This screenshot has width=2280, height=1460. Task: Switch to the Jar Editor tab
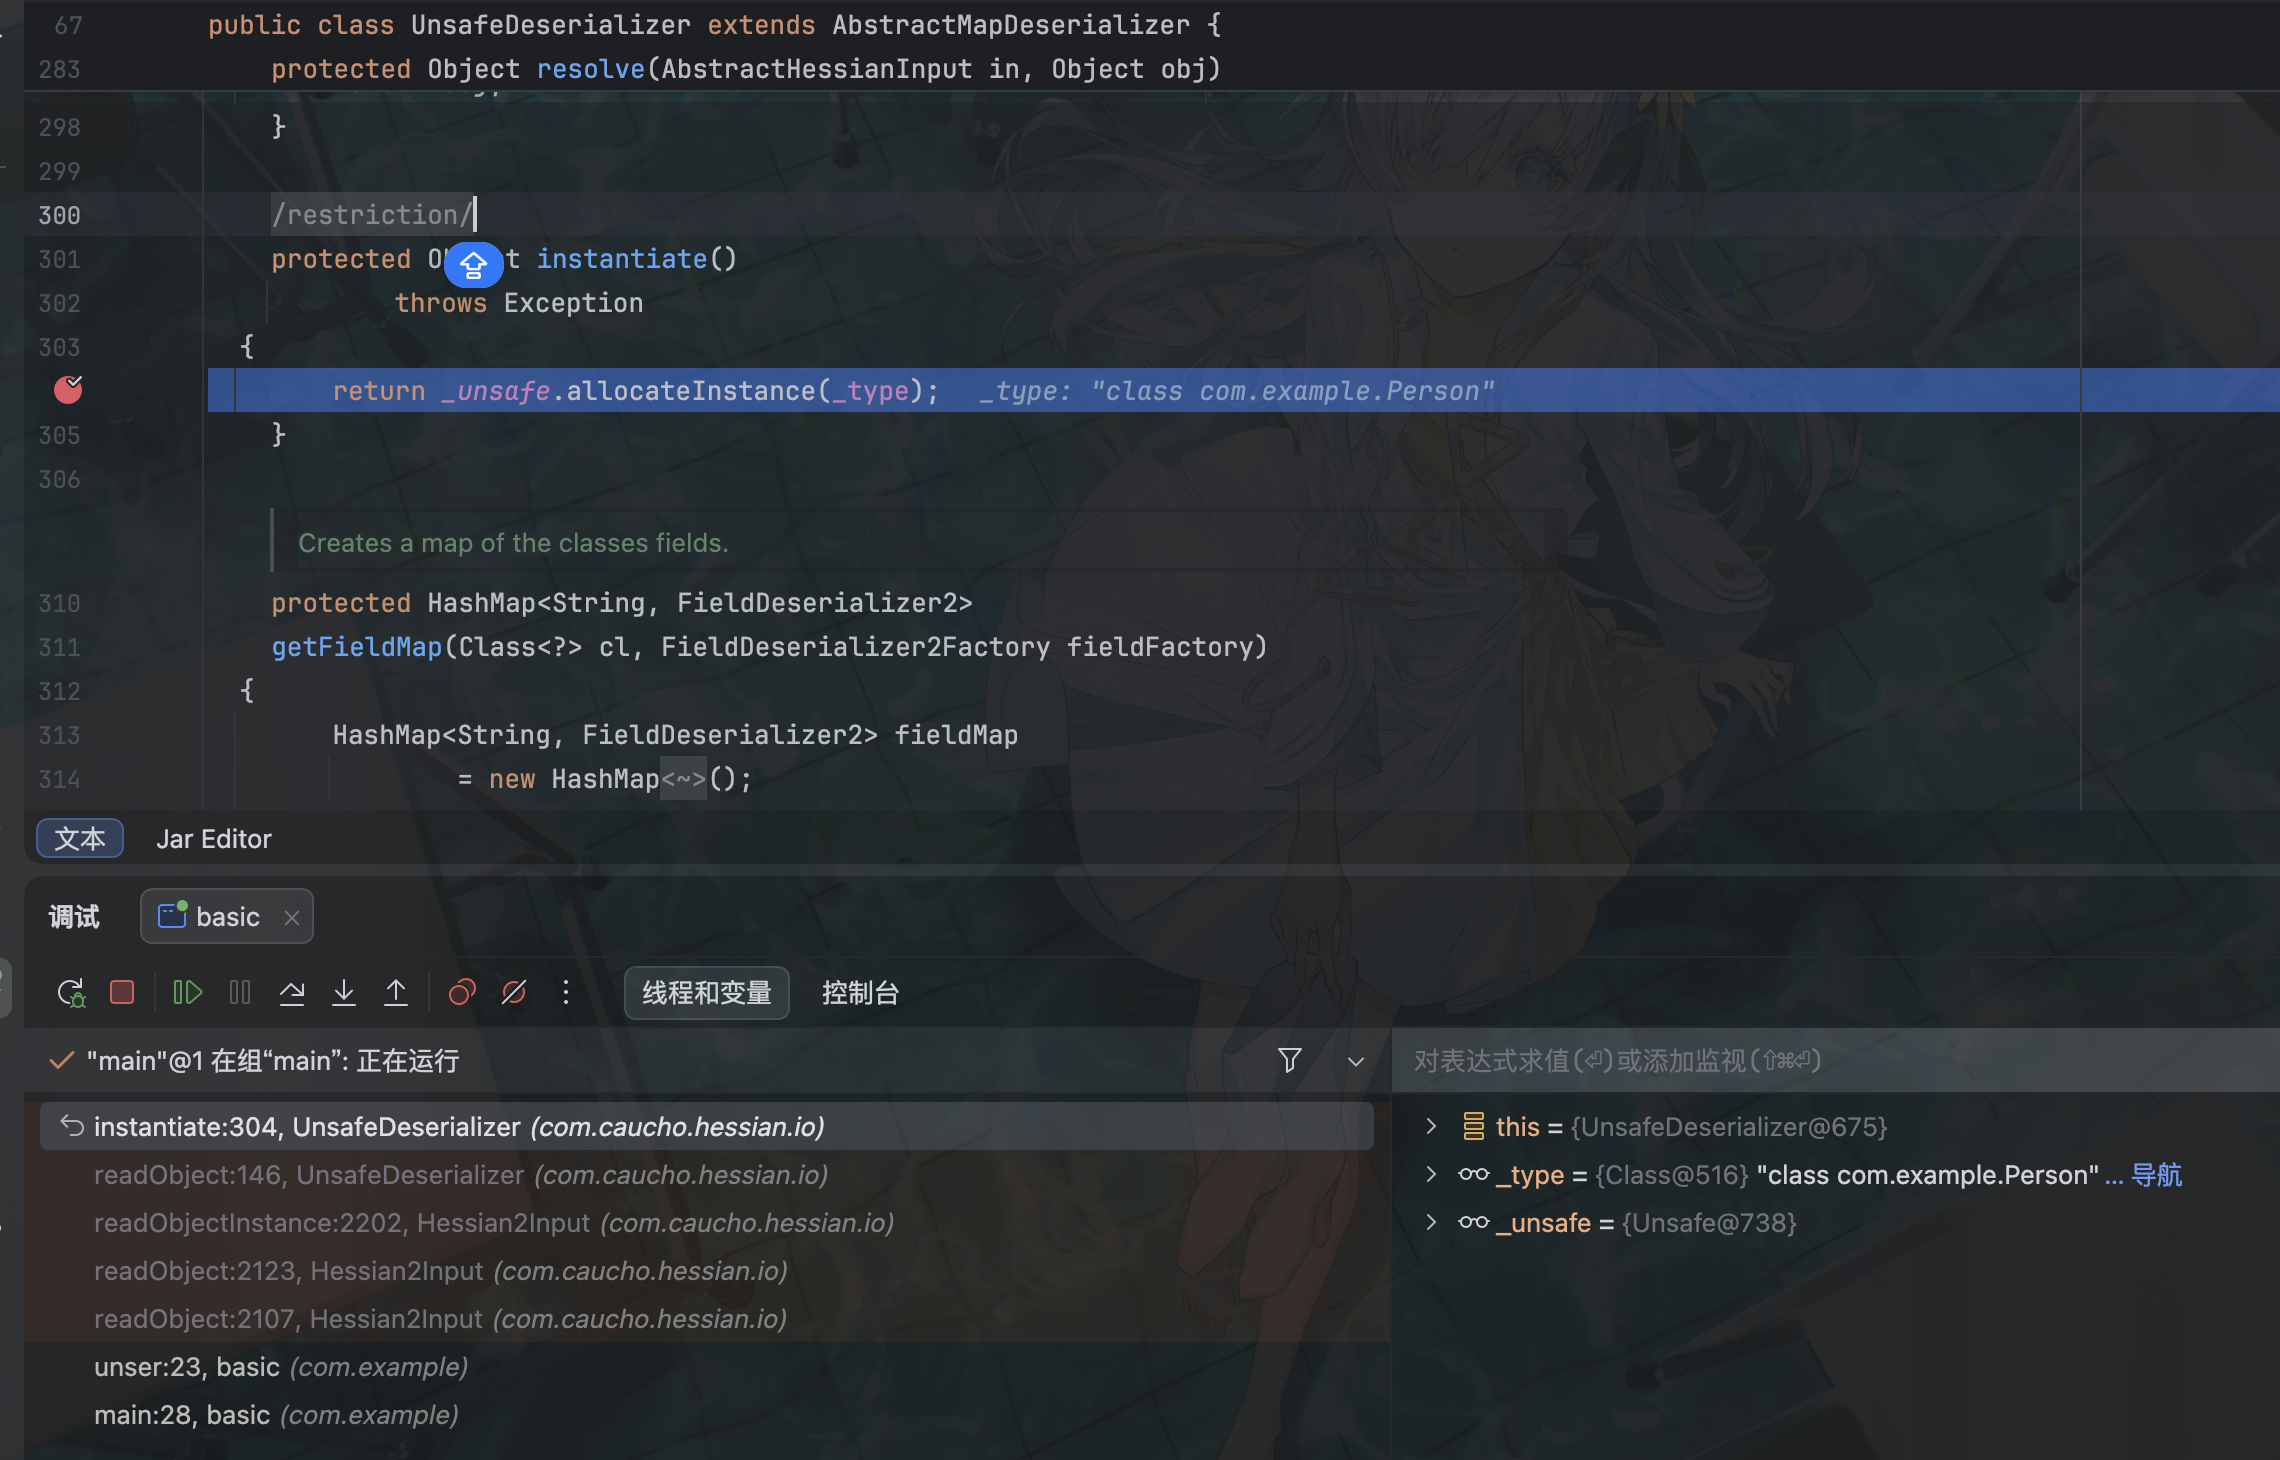coord(214,839)
